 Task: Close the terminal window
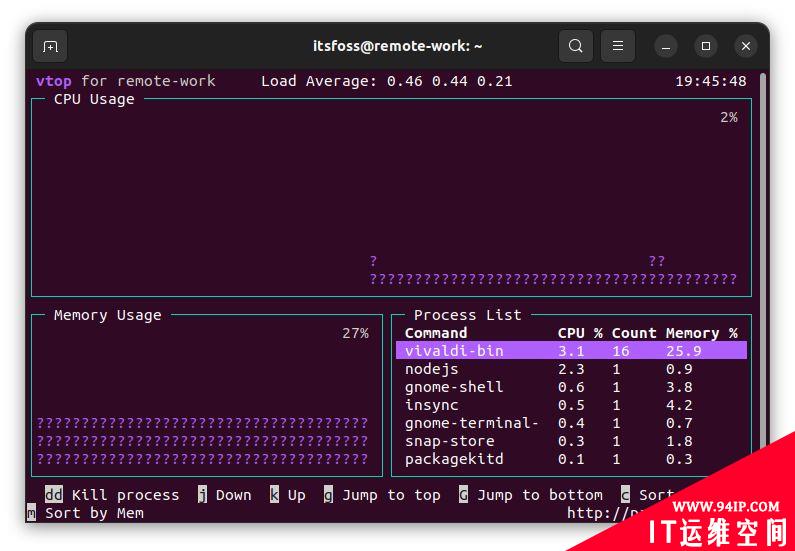pos(745,46)
